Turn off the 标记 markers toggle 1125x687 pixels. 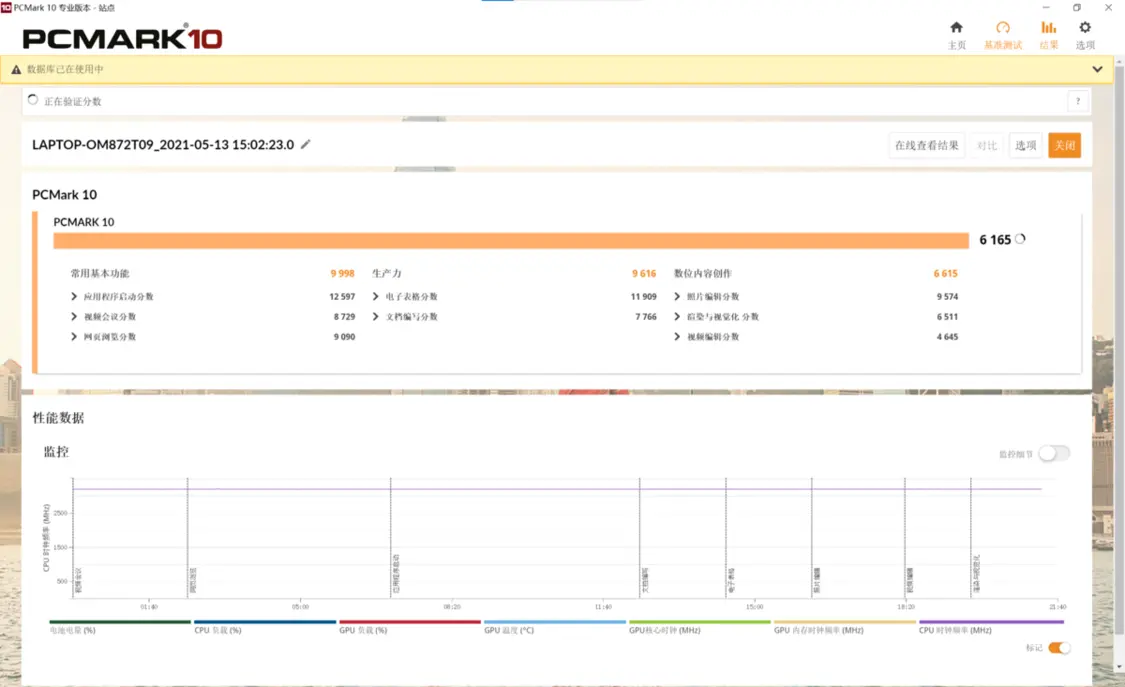click(x=1059, y=648)
